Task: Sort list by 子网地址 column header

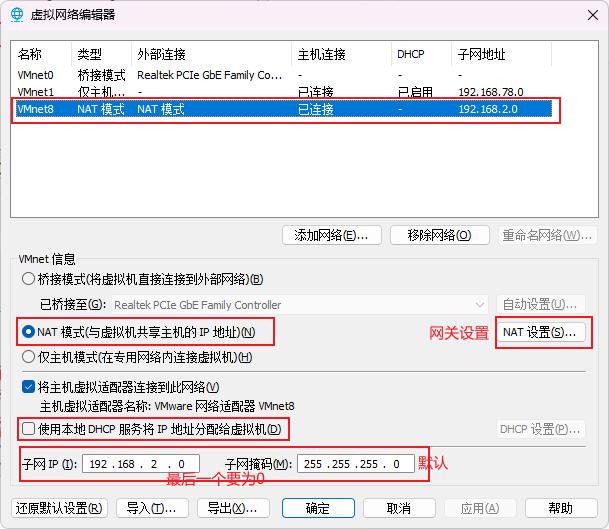Action: 480,54
